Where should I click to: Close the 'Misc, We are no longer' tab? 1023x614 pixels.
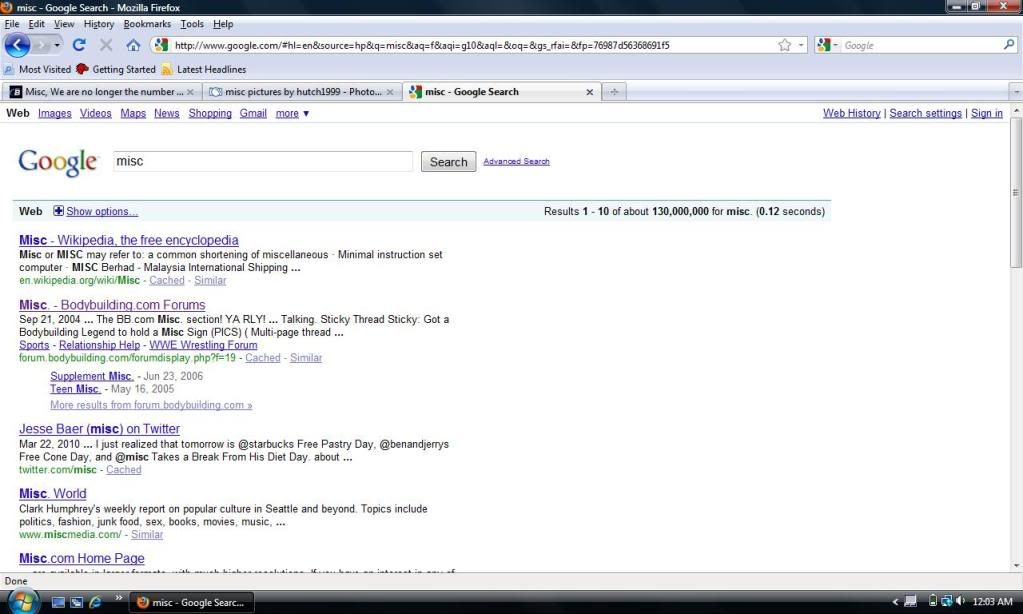pos(191,92)
